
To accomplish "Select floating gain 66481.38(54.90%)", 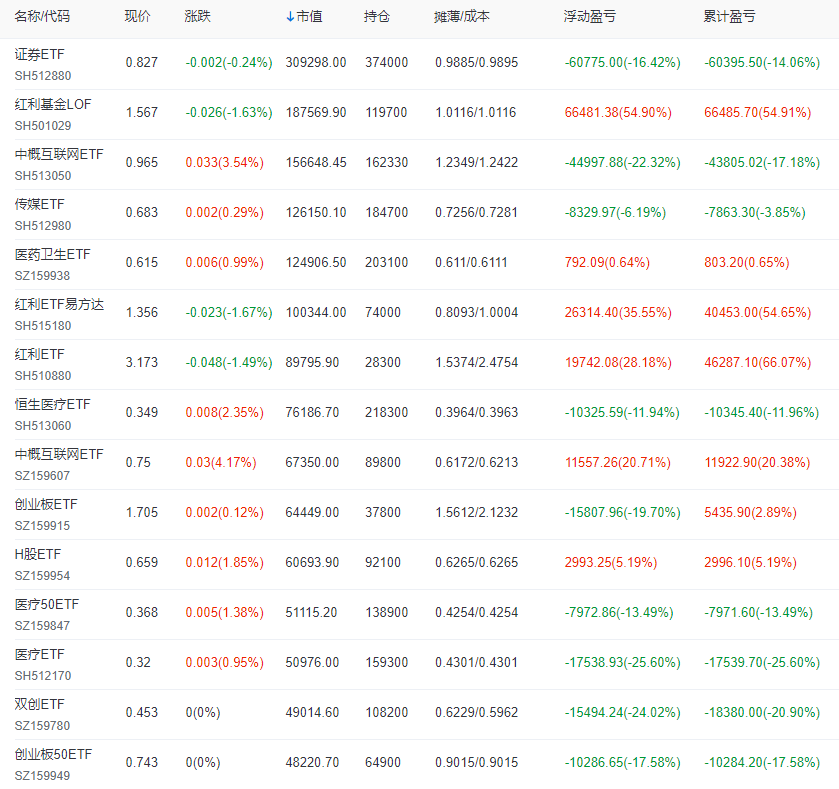I will 618,113.
